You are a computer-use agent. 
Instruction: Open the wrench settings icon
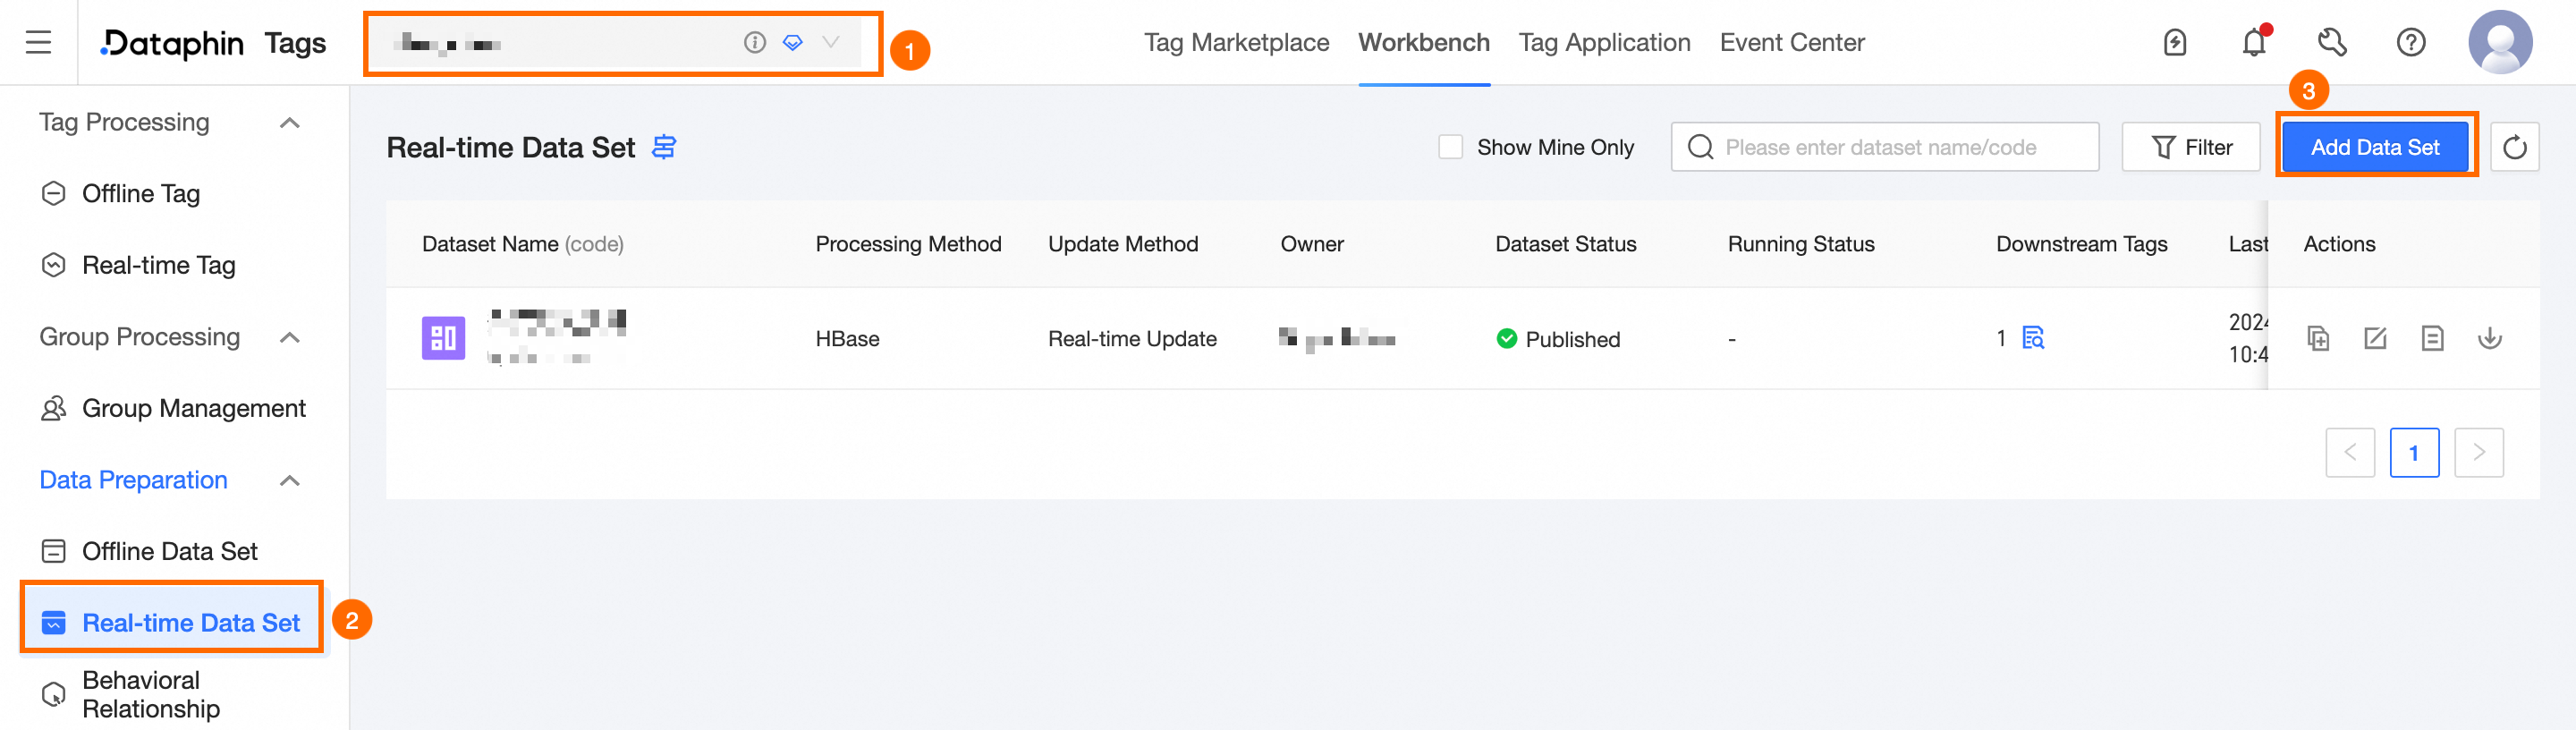click(2332, 43)
